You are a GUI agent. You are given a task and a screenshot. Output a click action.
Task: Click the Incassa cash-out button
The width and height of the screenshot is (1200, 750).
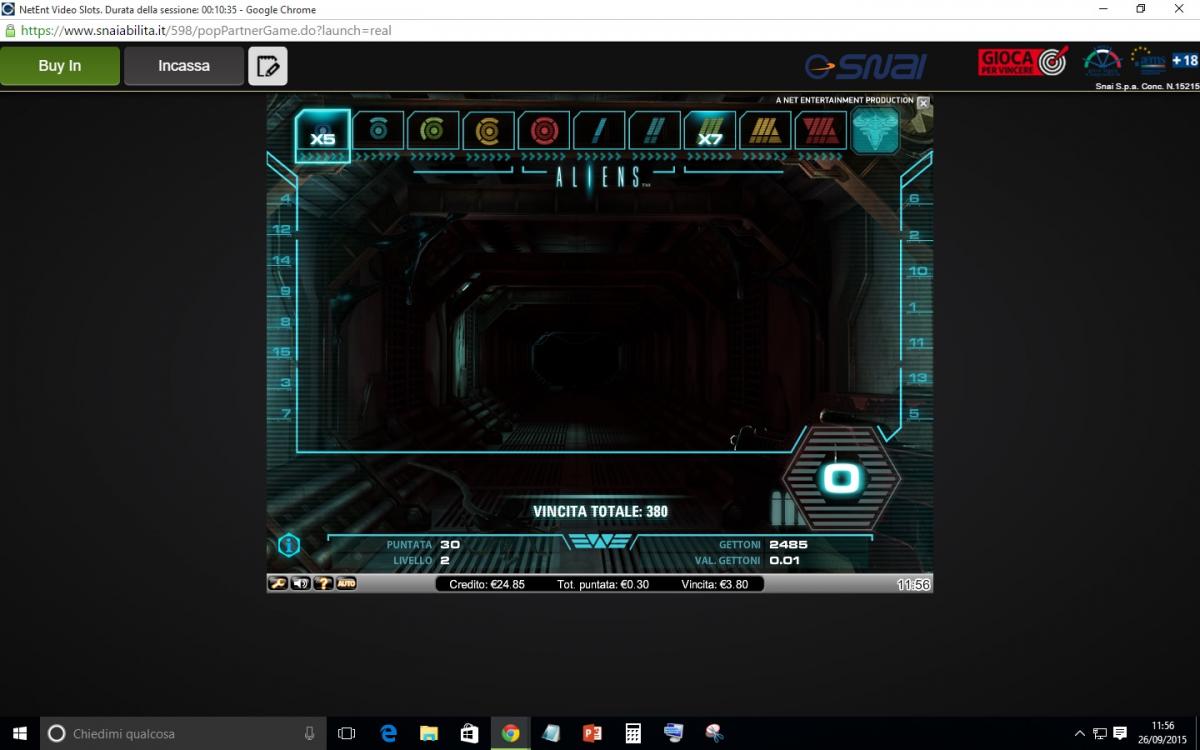point(184,66)
